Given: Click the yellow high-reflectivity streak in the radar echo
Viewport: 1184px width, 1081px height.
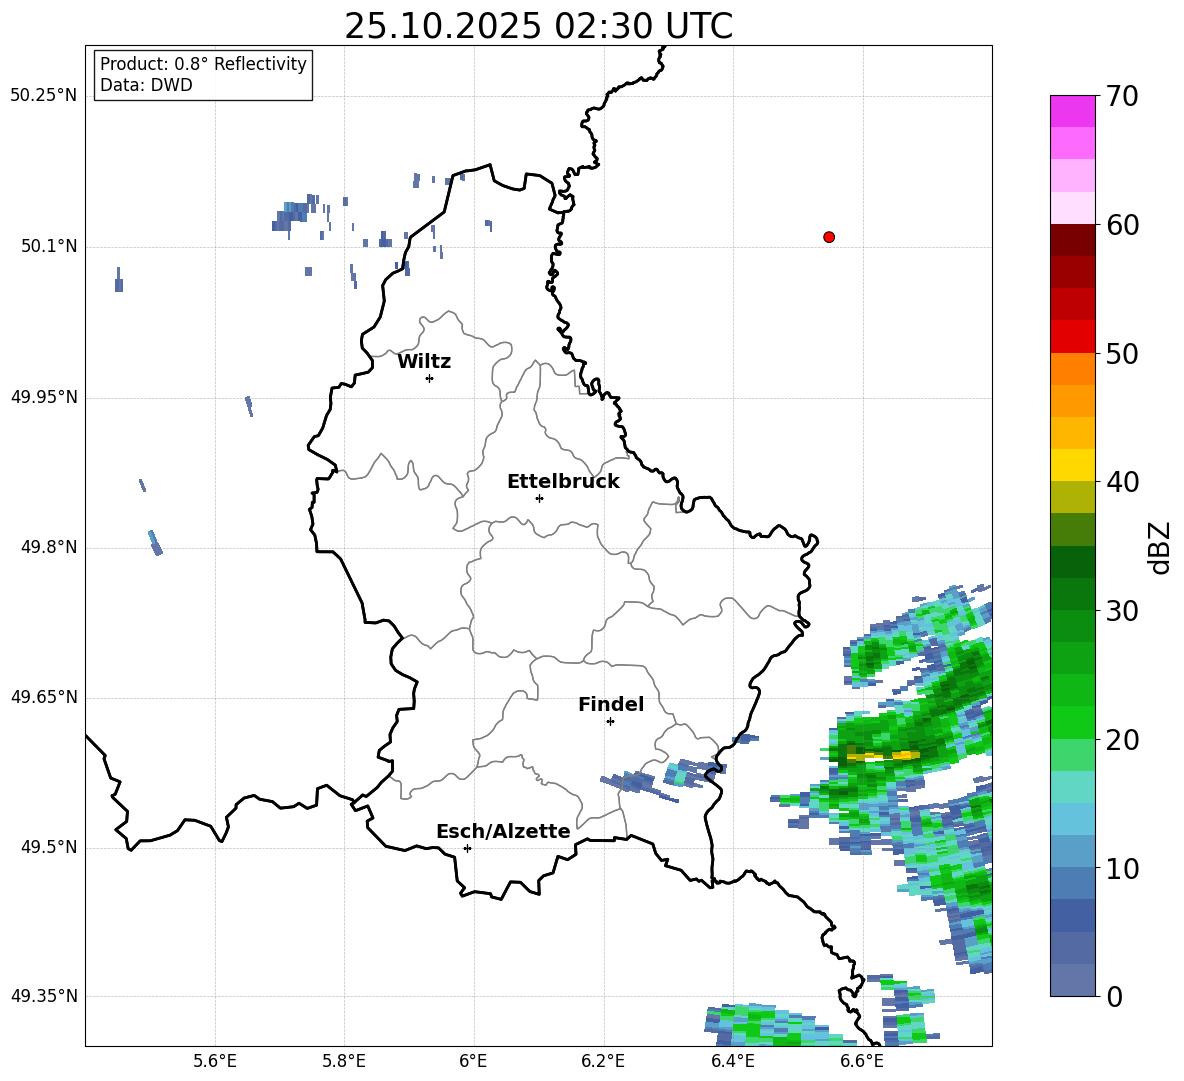Looking at the screenshot, I should pos(883,755).
